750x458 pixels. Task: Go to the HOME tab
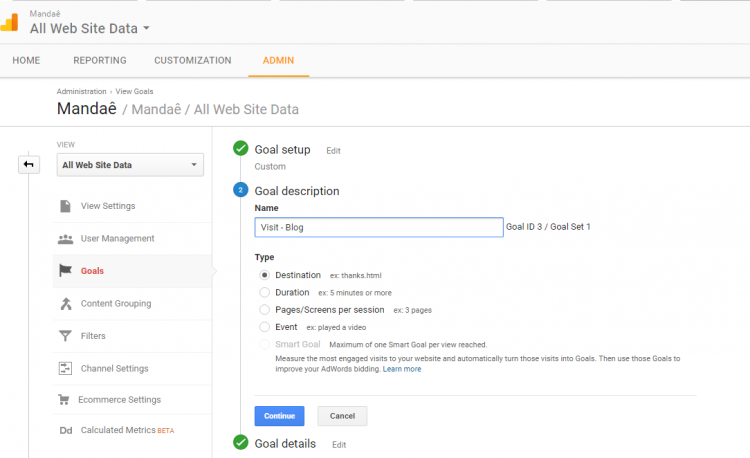point(26,60)
